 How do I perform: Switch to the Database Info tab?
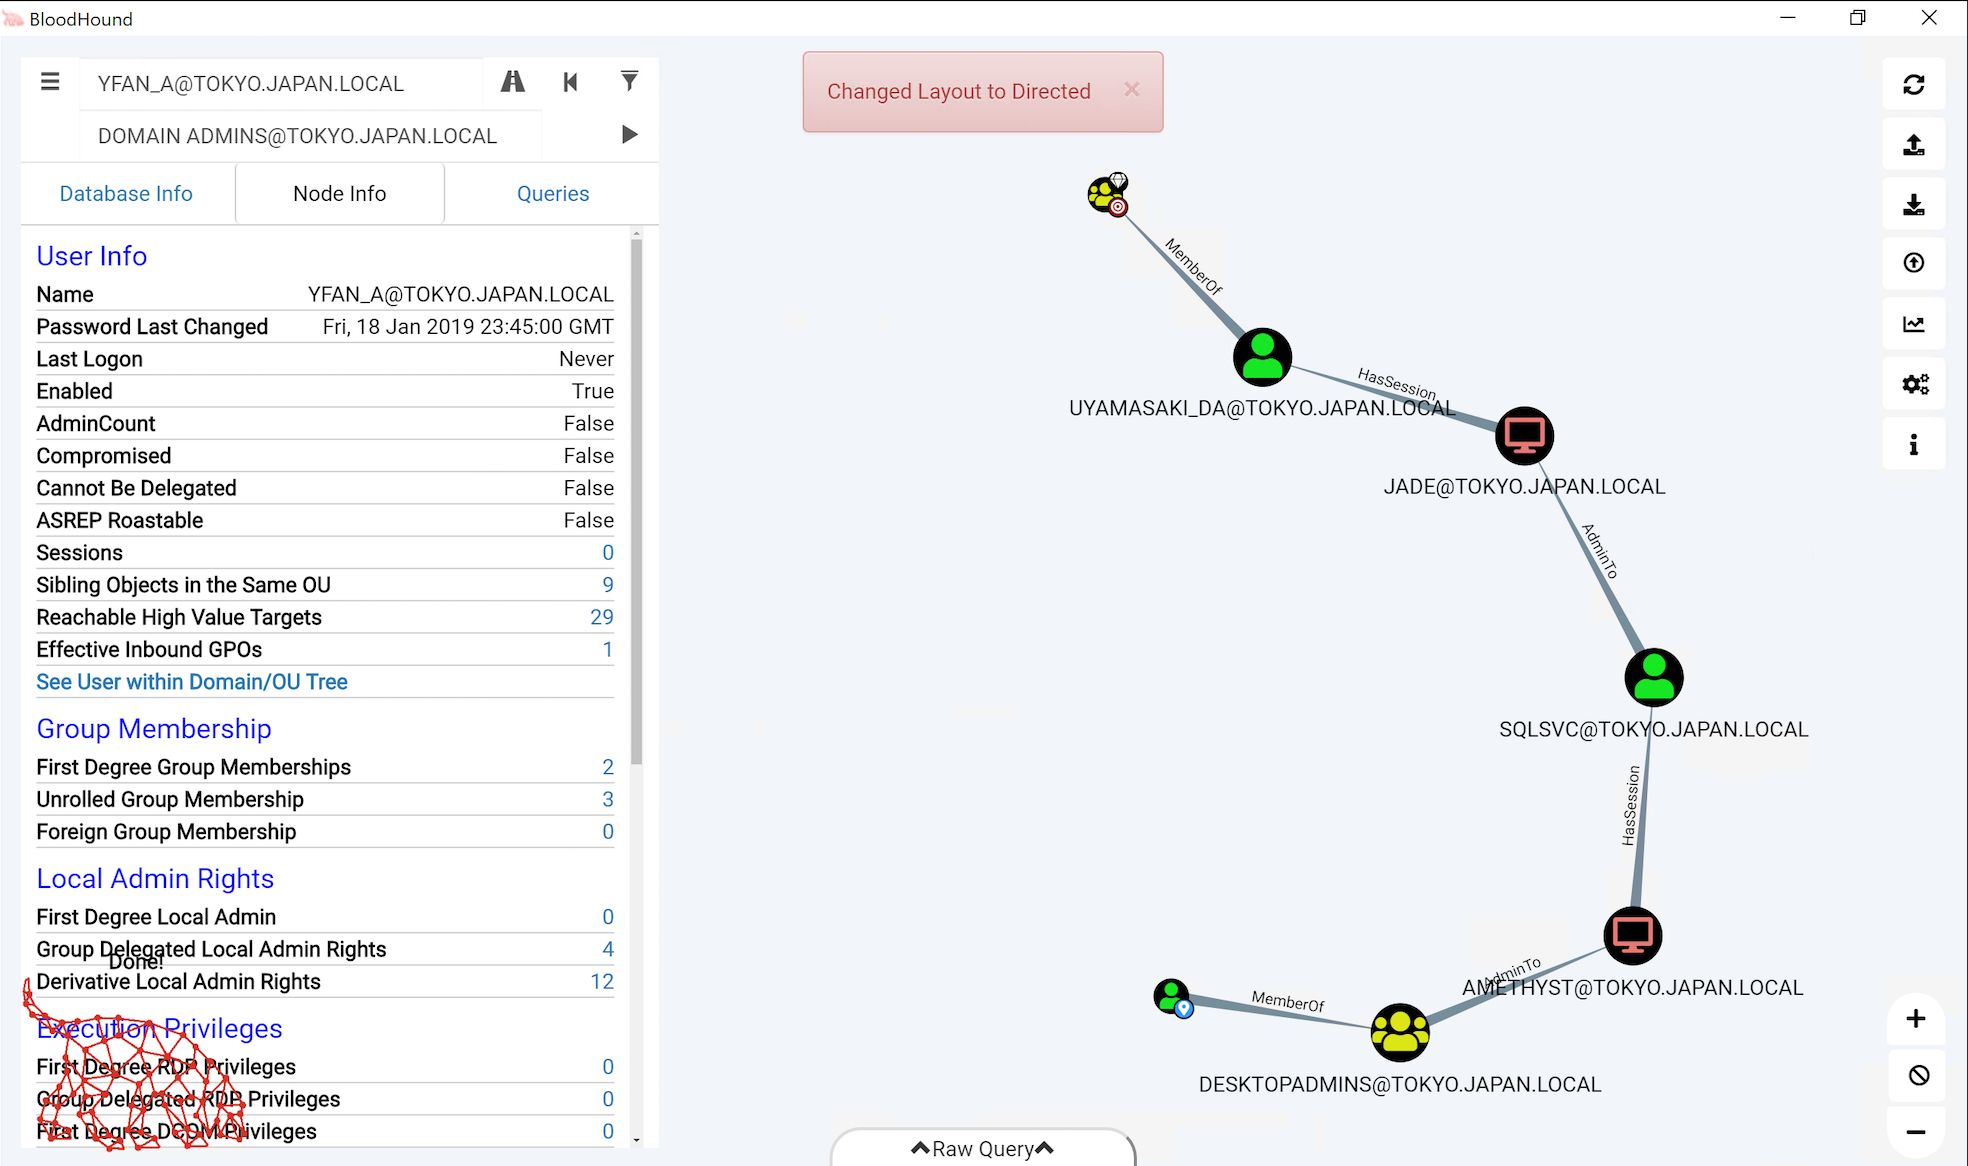point(126,194)
